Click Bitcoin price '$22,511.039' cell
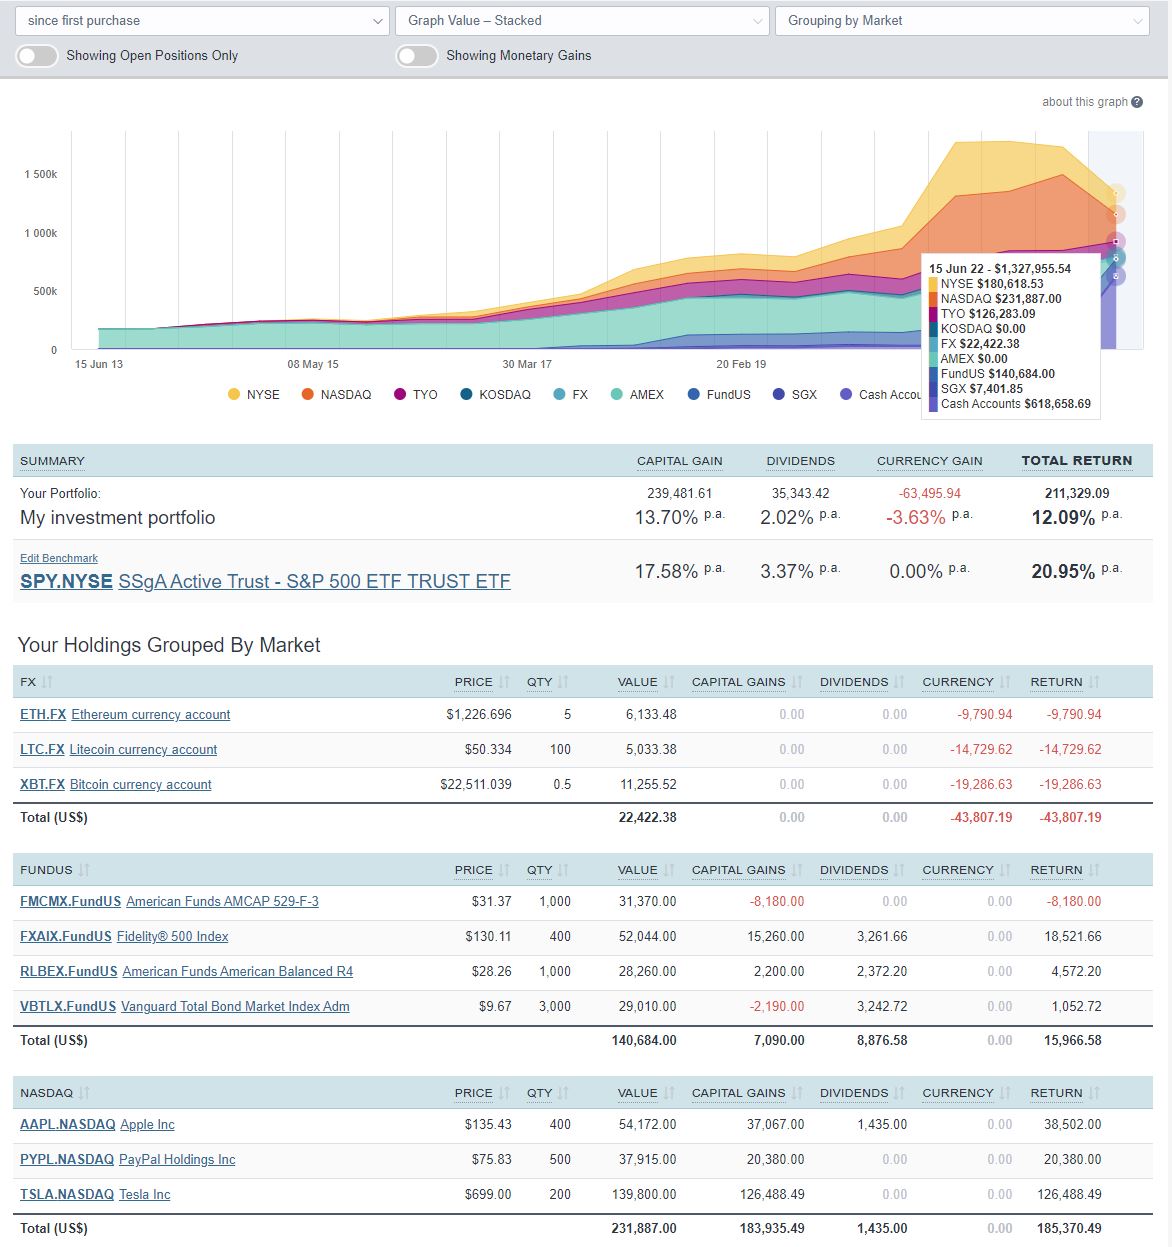The image size is (1172, 1247). pos(476,784)
